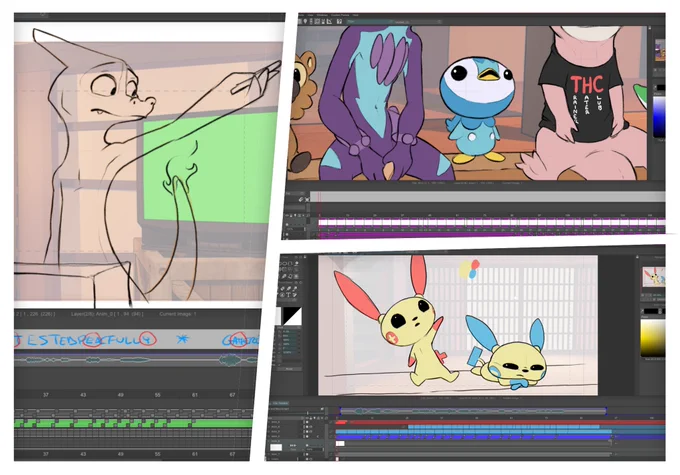680x475 pixels.
Task: Switch to the Timeline tab in the lower-right window
Action: [281, 403]
